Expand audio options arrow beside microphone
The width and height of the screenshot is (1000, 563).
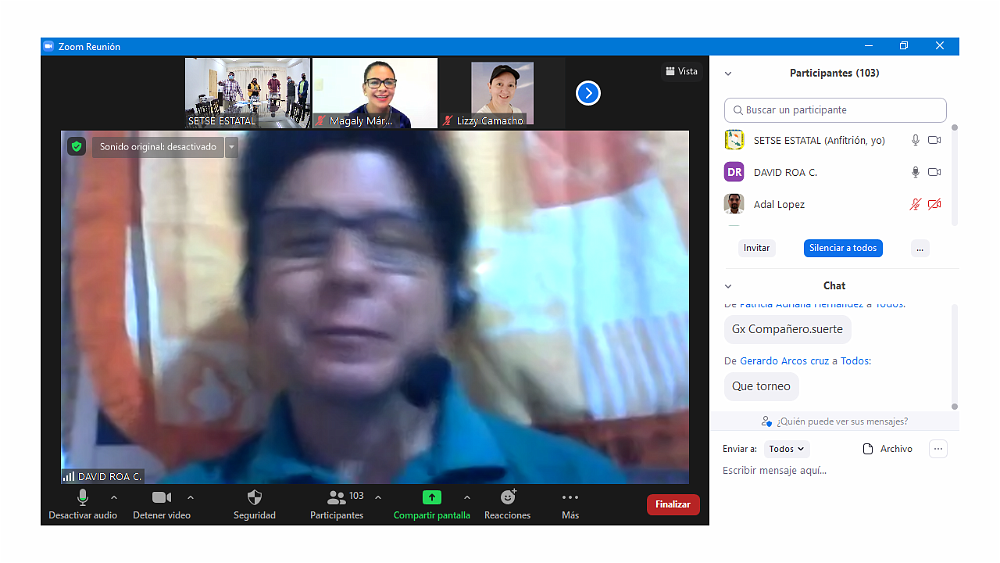(114, 497)
